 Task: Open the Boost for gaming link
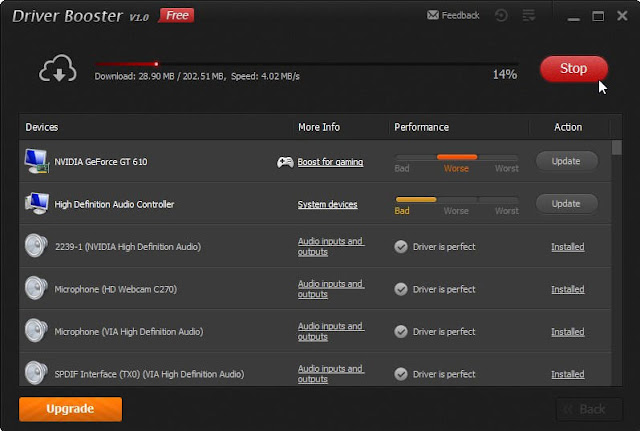(330, 162)
